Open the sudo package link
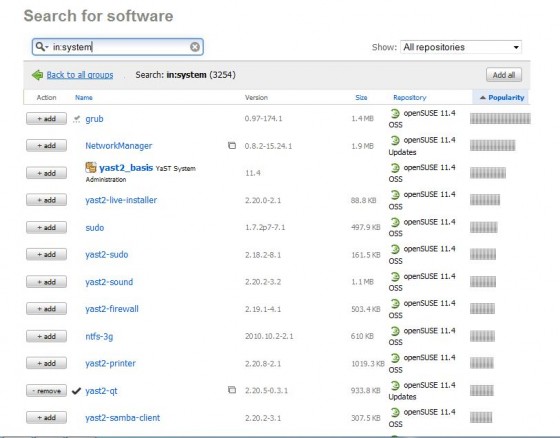The width and height of the screenshot is (560, 438). (x=95, y=228)
